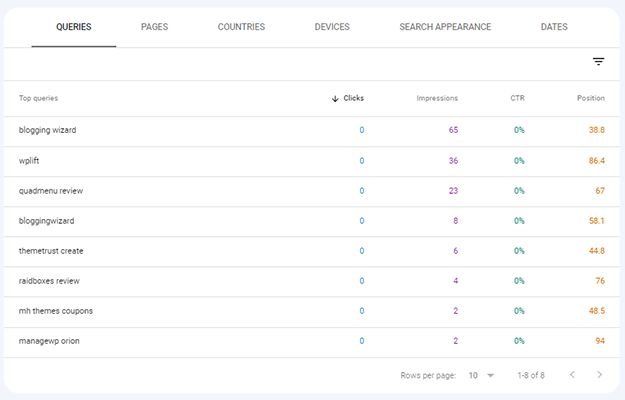Select the 'mh themes coupons' query
This screenshot has width=625, height=400.
(x=56, y=311)
